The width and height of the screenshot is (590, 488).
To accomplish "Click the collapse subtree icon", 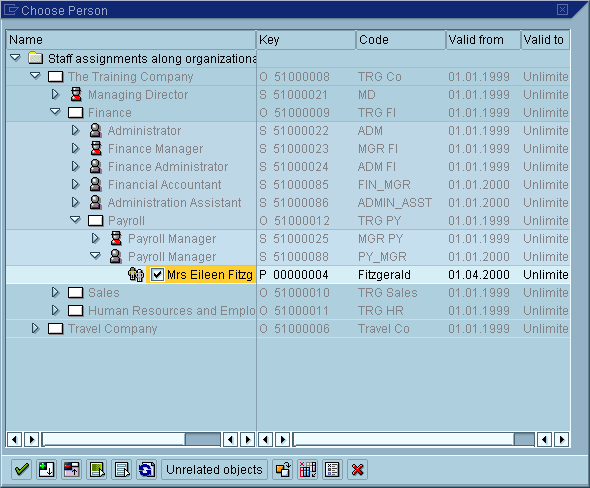I will (71, 469).
